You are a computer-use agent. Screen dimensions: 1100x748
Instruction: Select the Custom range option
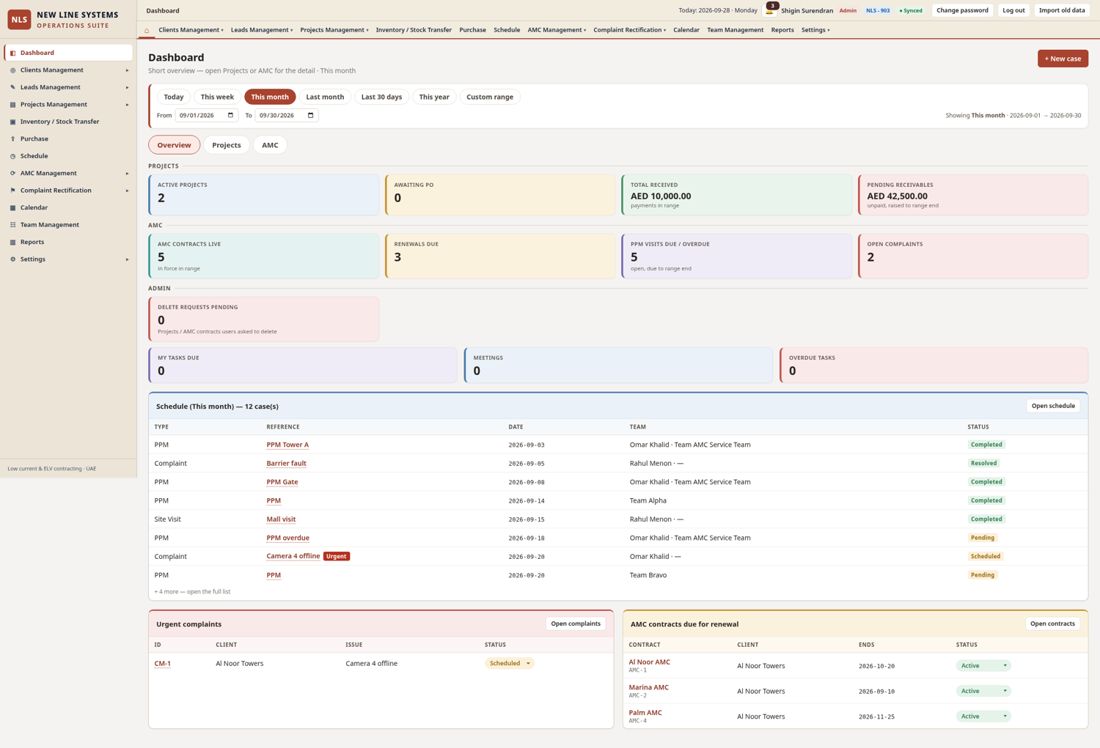coord(490,97)
